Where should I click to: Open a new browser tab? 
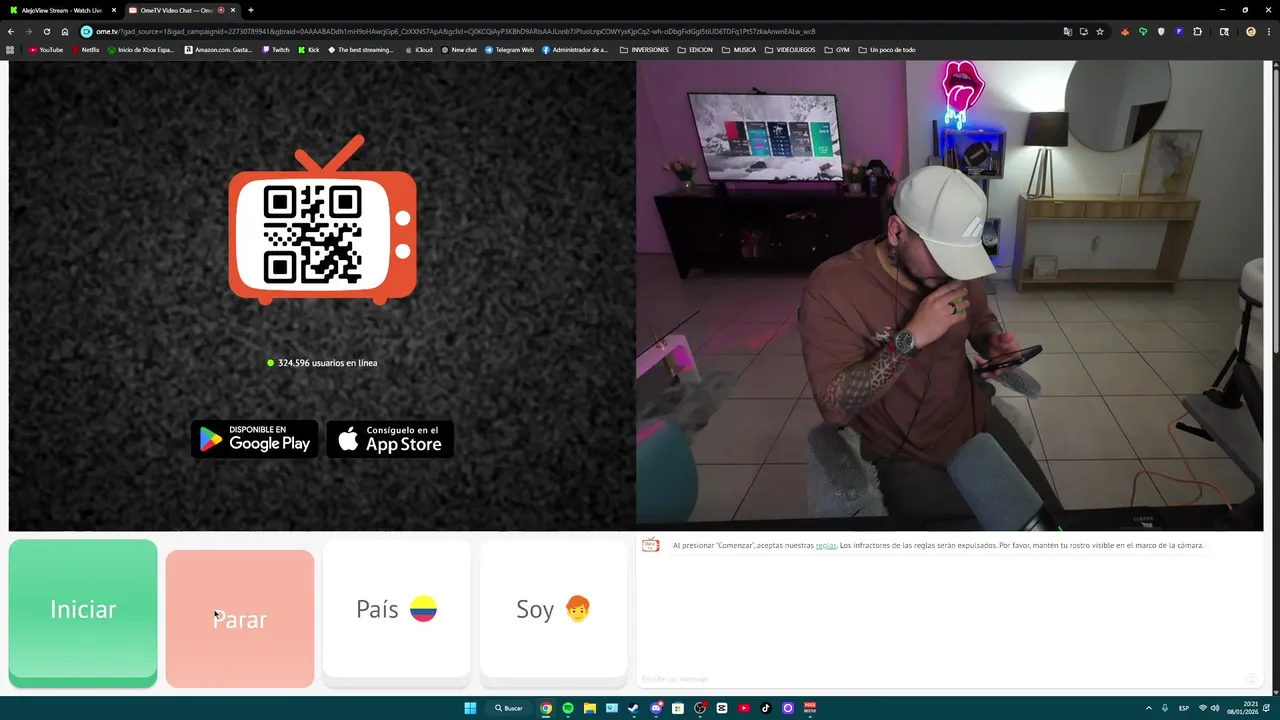click(x=250, y=10)
